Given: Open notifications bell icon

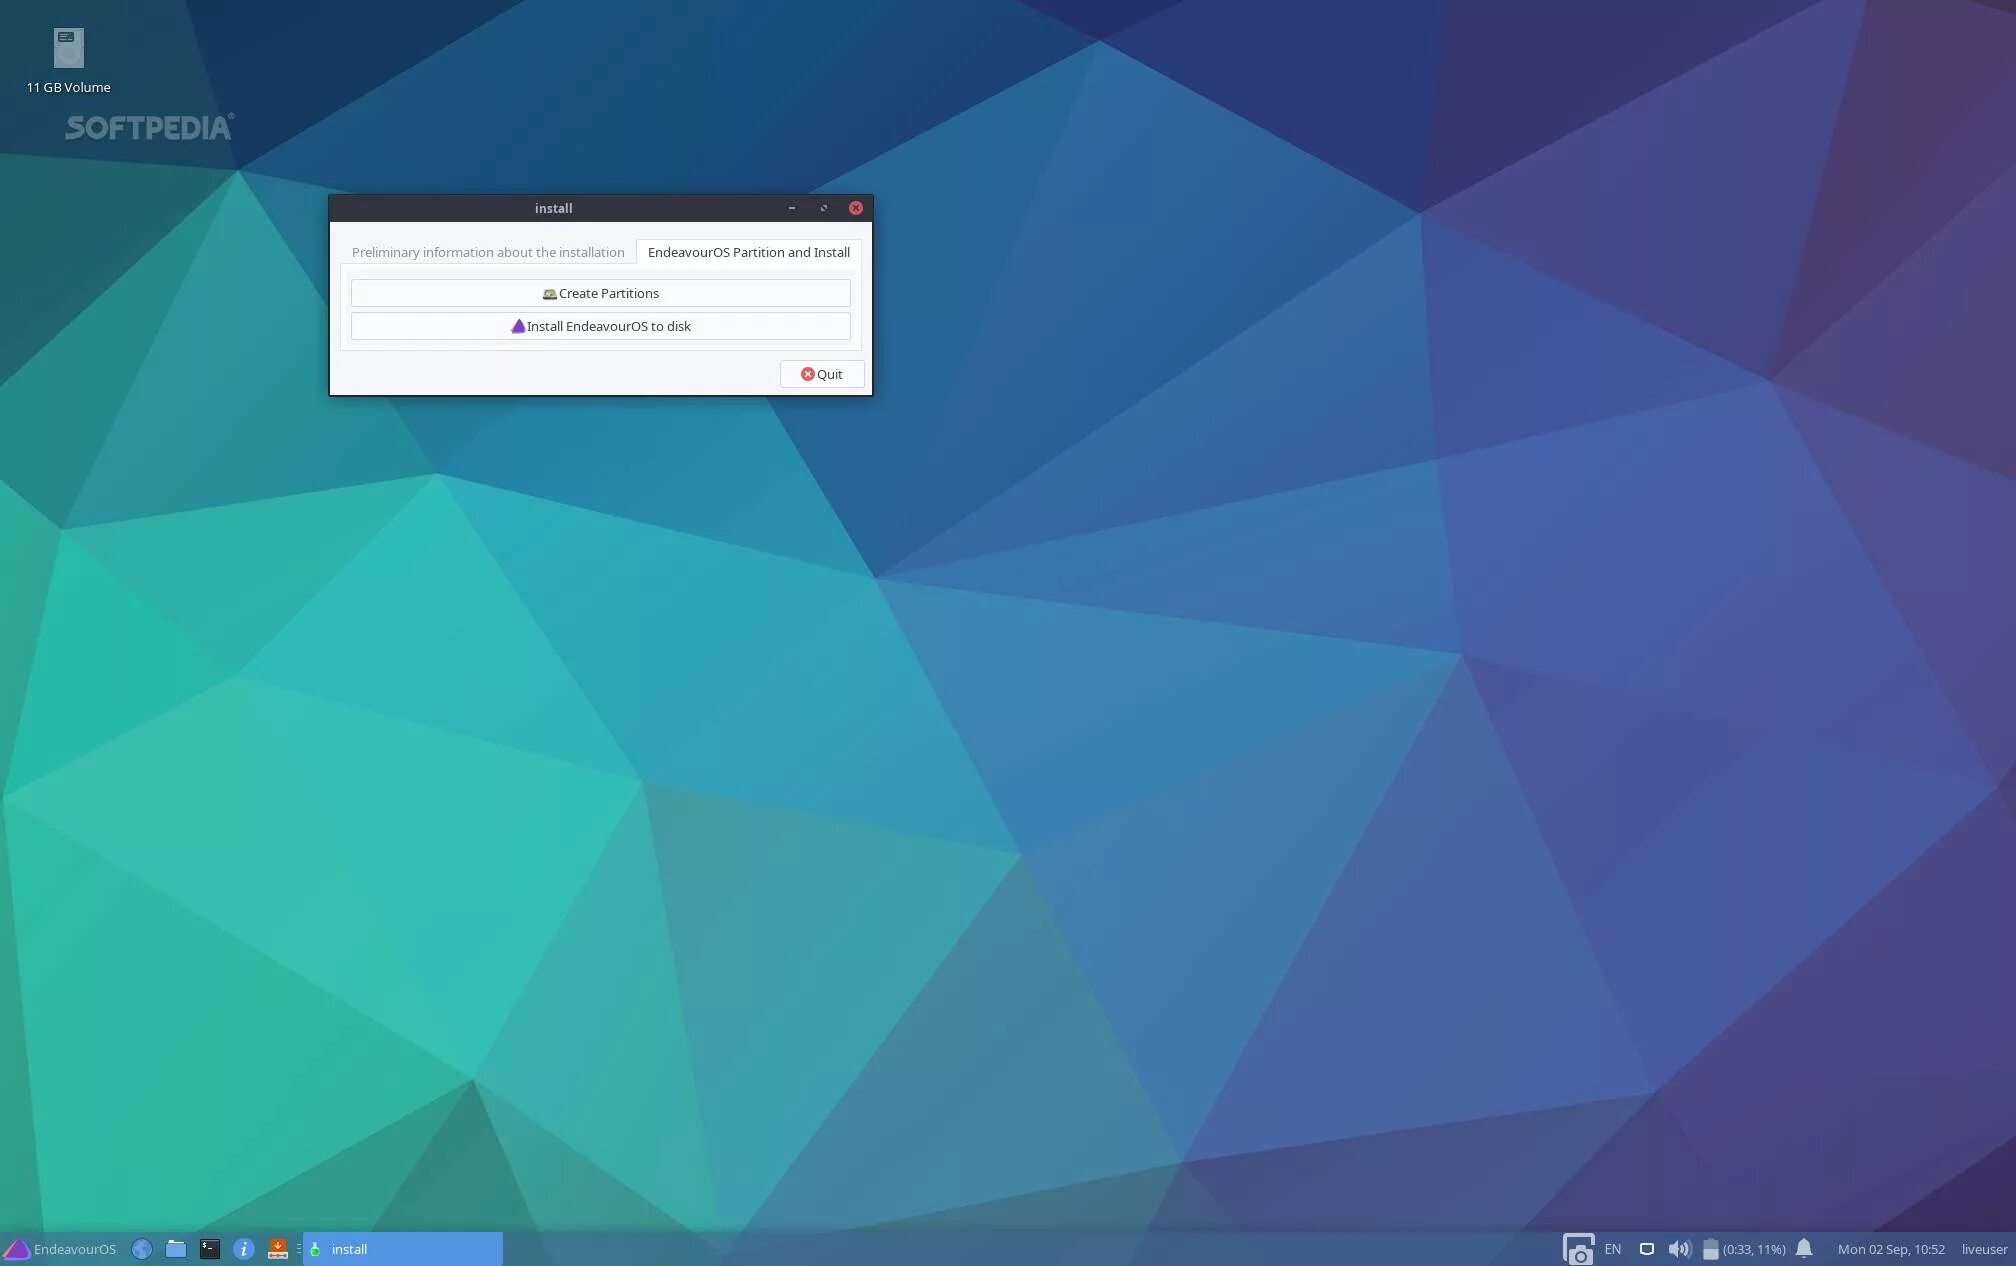Looking at the screenshot, I should click(1804, 1249).
